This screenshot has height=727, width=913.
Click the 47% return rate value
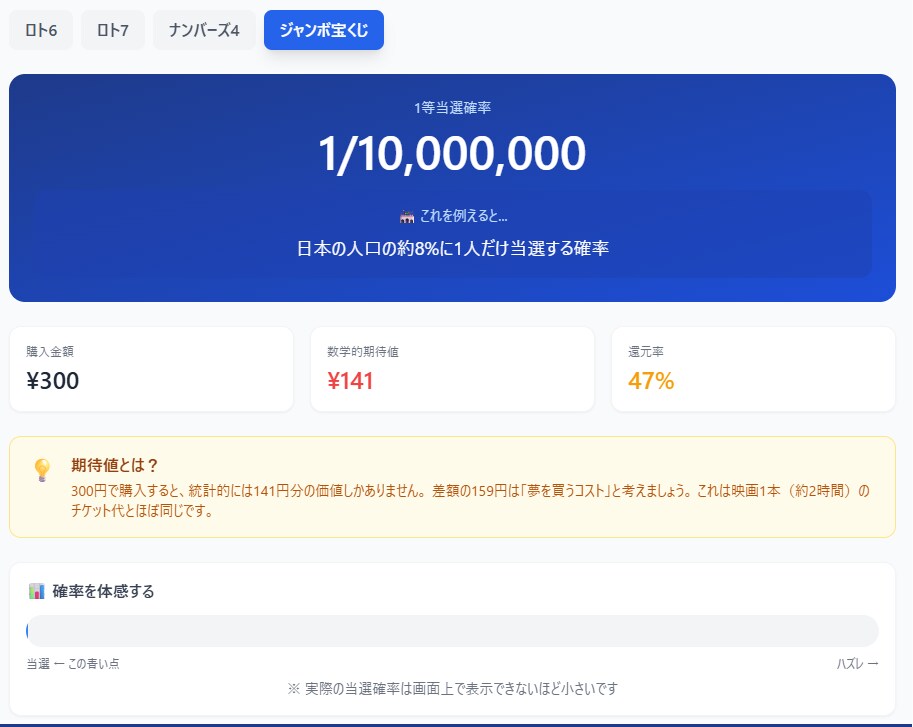(651, 381)
